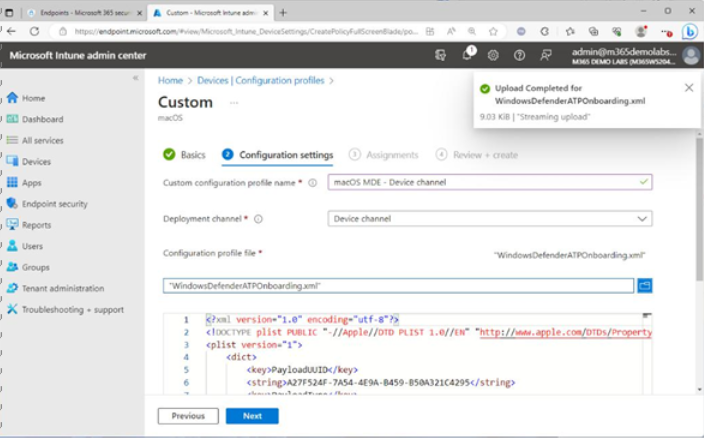
Task: Open account profile avatar
Action: [x=691, y=55]
